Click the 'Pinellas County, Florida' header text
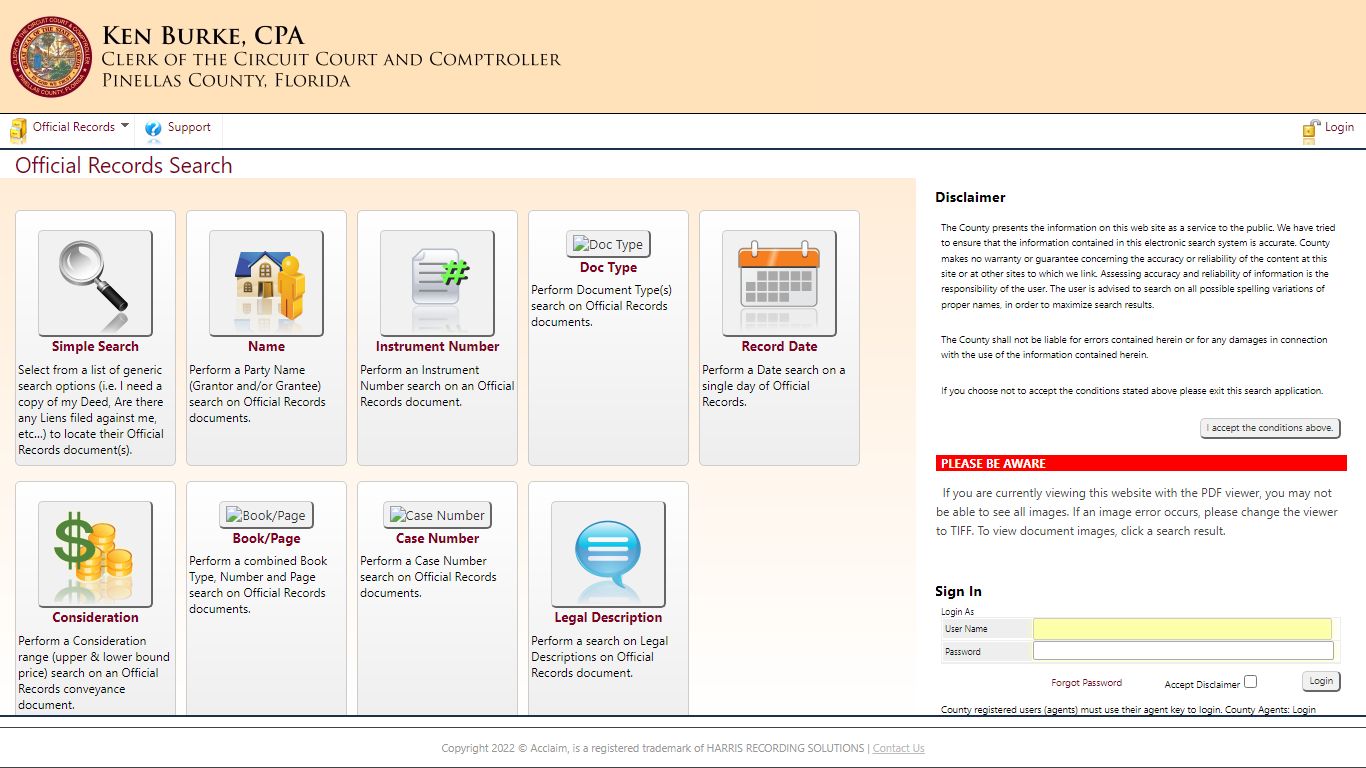1366x768 pixels. [226, 81]
